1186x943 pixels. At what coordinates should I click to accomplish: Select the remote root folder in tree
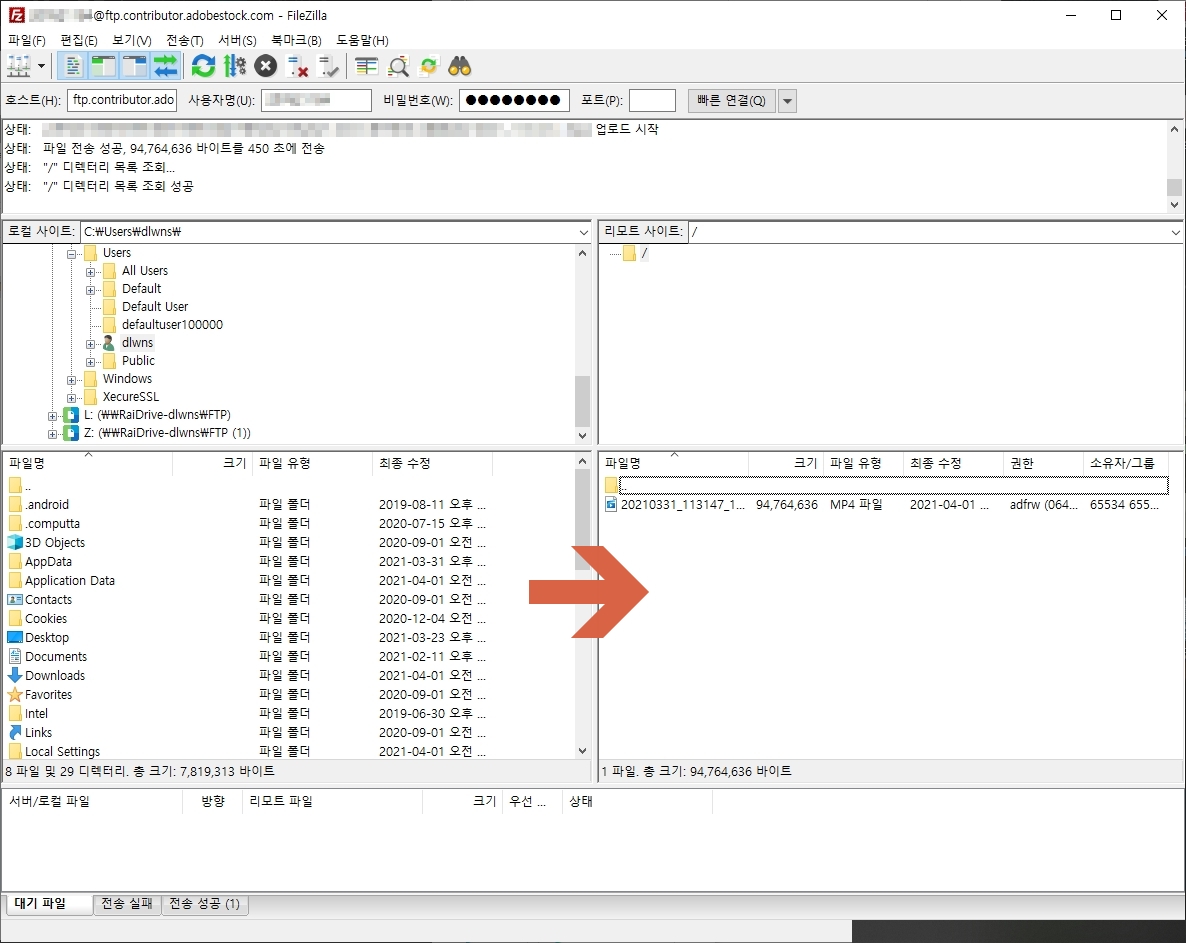(x=644, y=253)
